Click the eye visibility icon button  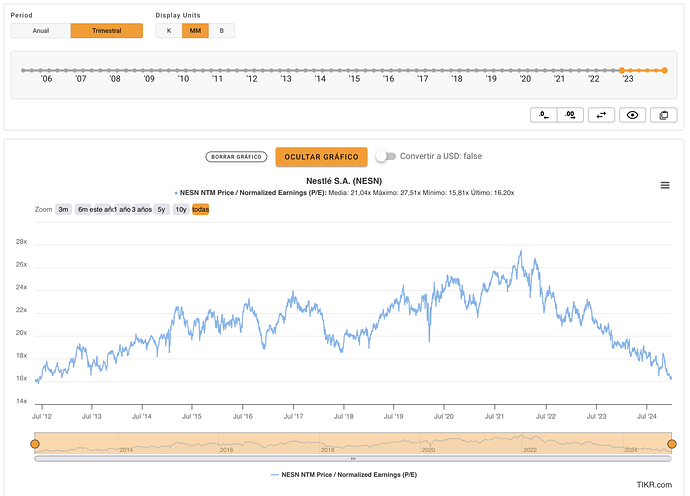pos(632,115)
